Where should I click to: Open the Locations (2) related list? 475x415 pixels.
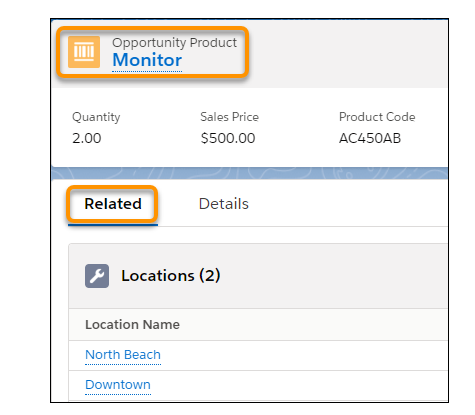point(171,276)
